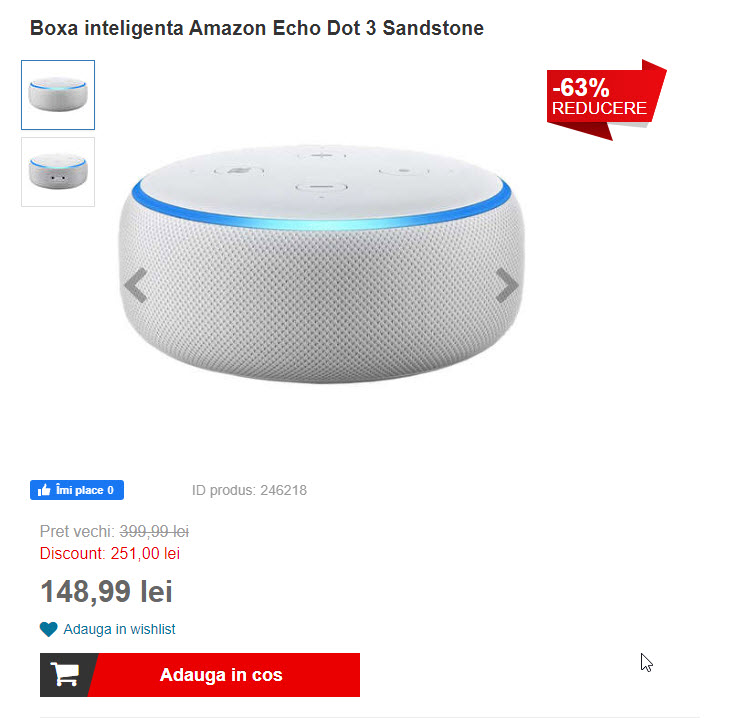Click the crossed-out old price 399,99 lei

[x=154, y=531]
